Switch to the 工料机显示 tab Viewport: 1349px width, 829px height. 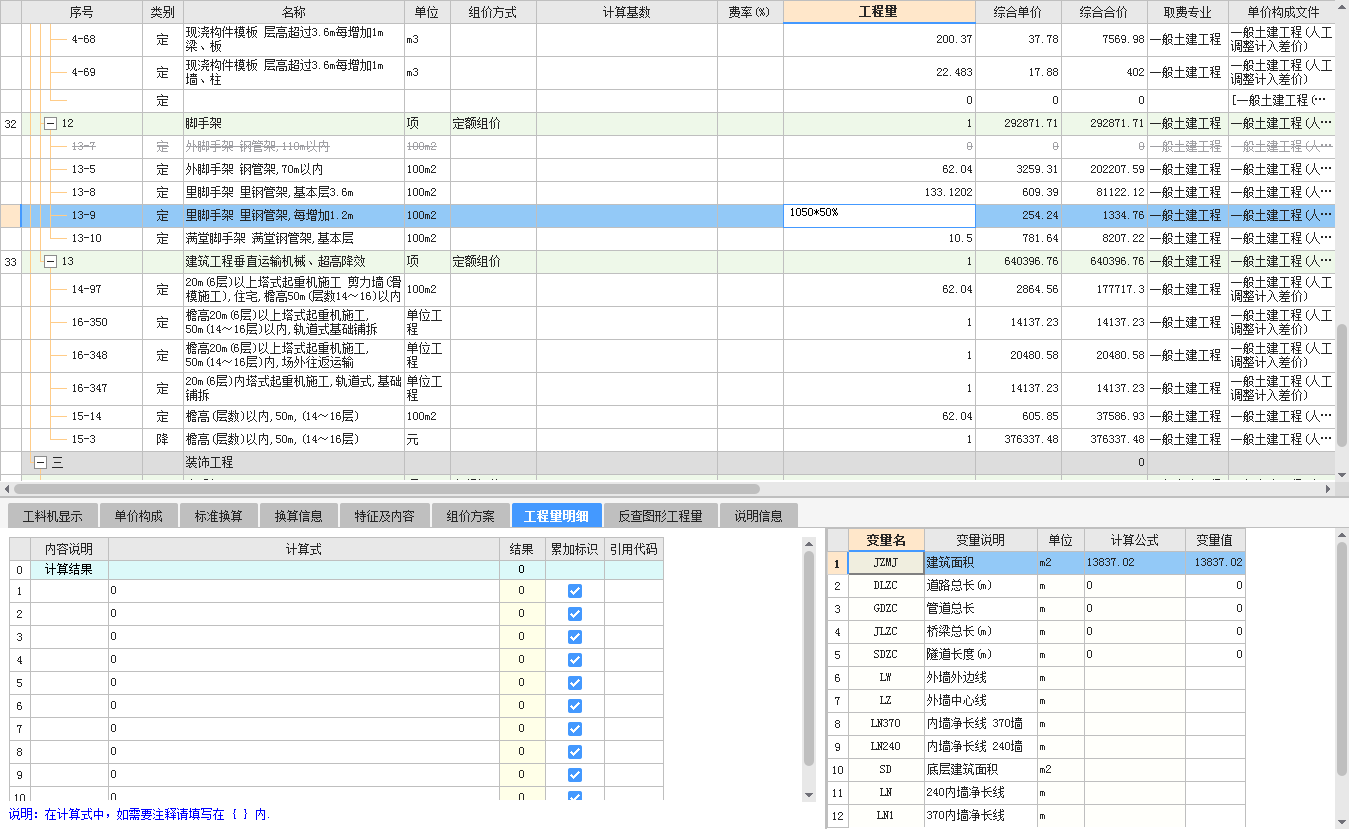pos(53,516)
